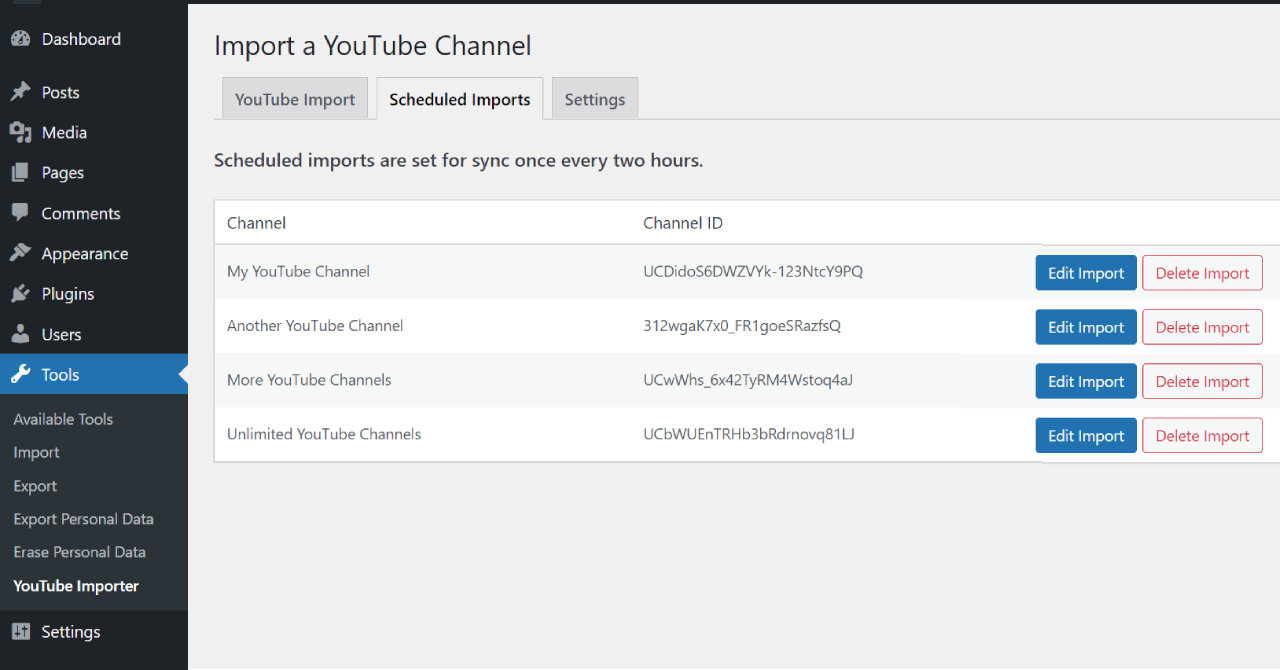Screen dimensions: 1280x670
Task: Click the Media icon in sidebar
Action: (x=20, y=132)
